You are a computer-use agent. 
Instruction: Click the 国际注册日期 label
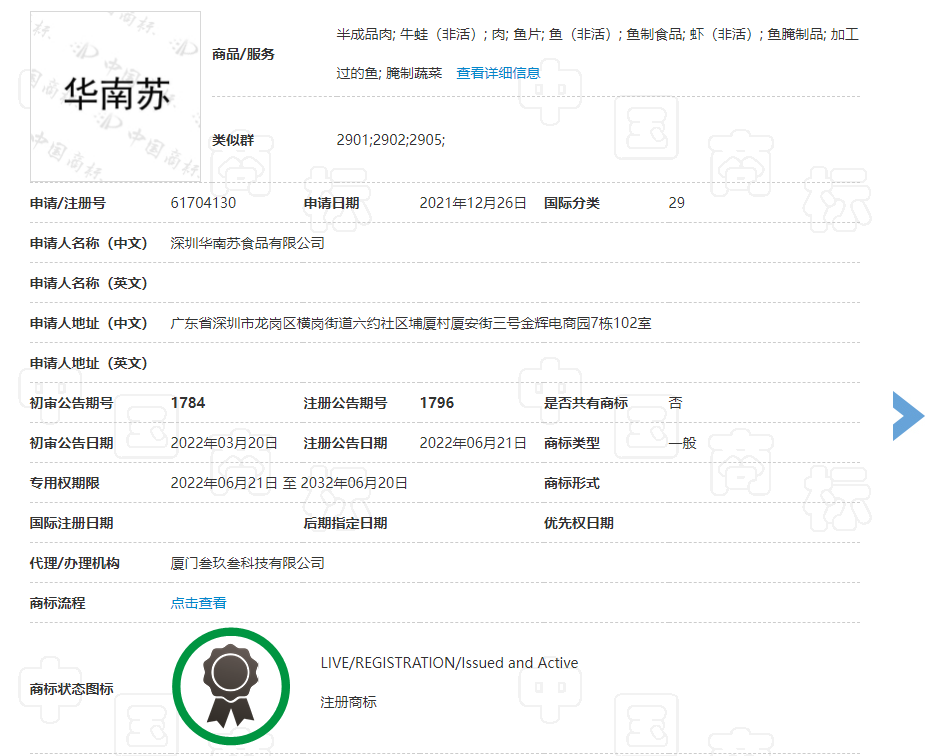(x=72, y=523)
